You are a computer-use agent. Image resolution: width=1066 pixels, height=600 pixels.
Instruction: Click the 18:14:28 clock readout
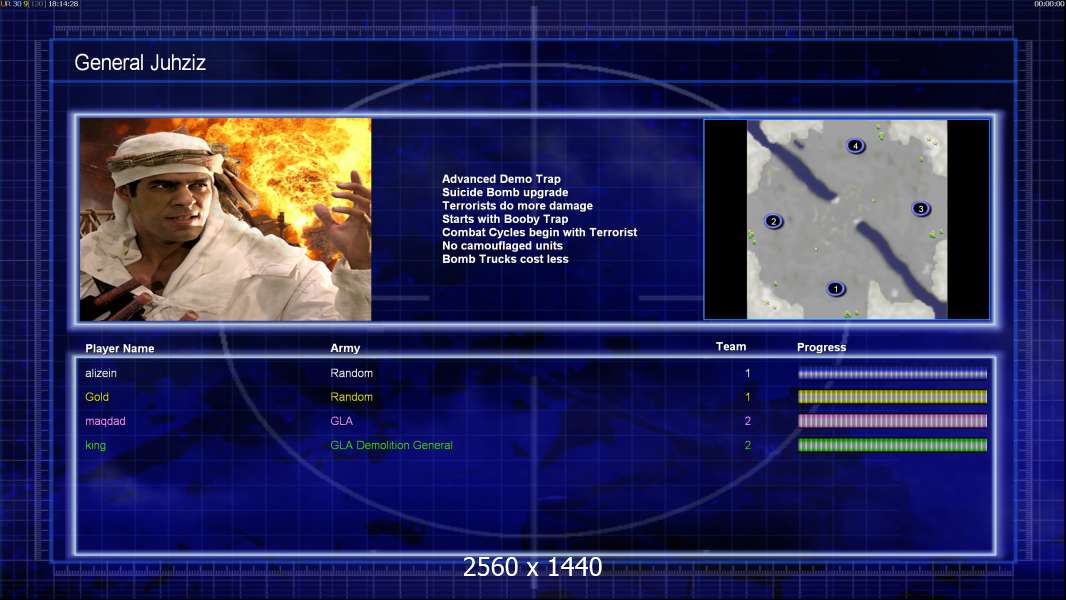[x=63, y=4]
